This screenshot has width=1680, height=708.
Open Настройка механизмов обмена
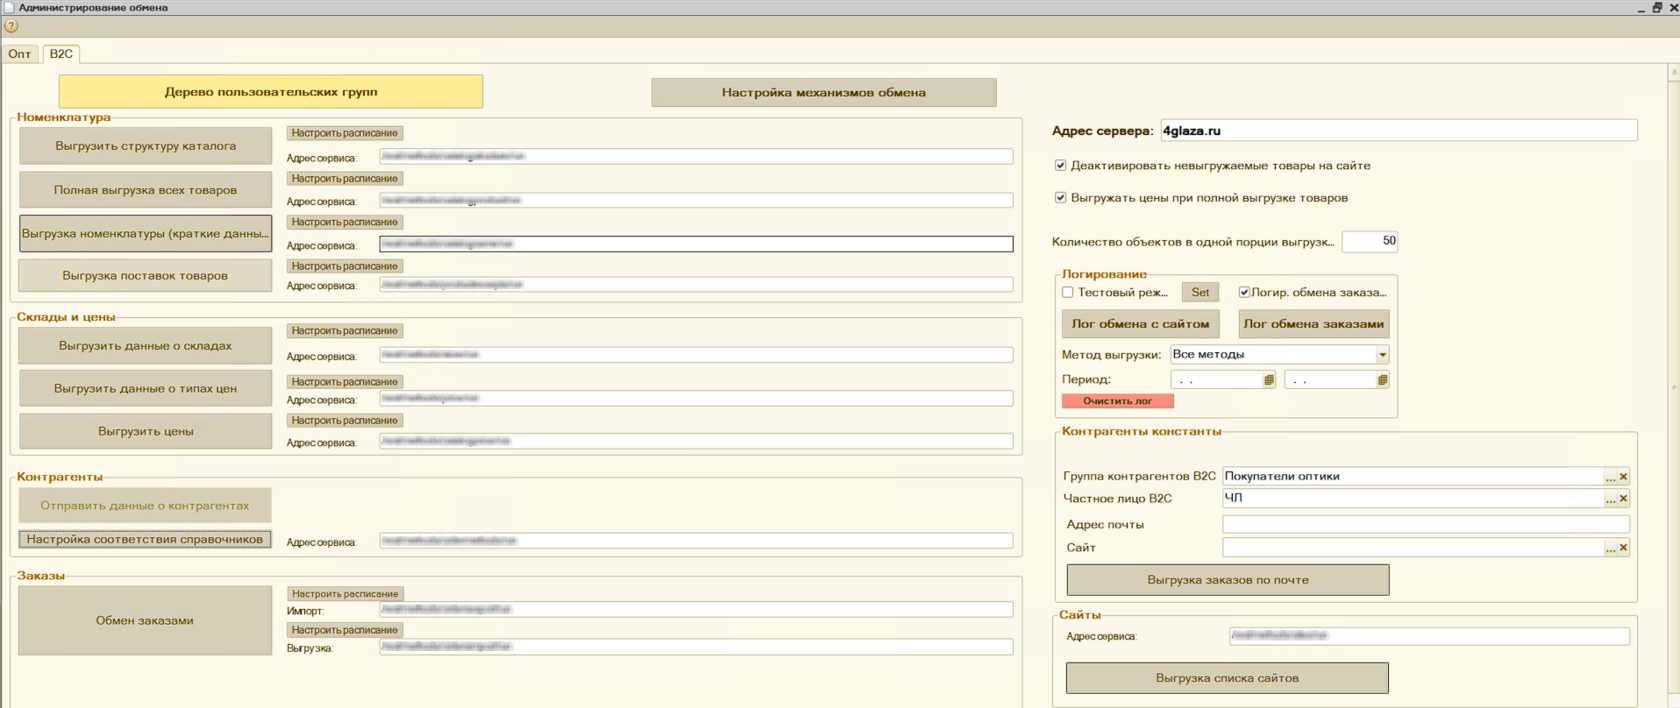tap(824, 92)
